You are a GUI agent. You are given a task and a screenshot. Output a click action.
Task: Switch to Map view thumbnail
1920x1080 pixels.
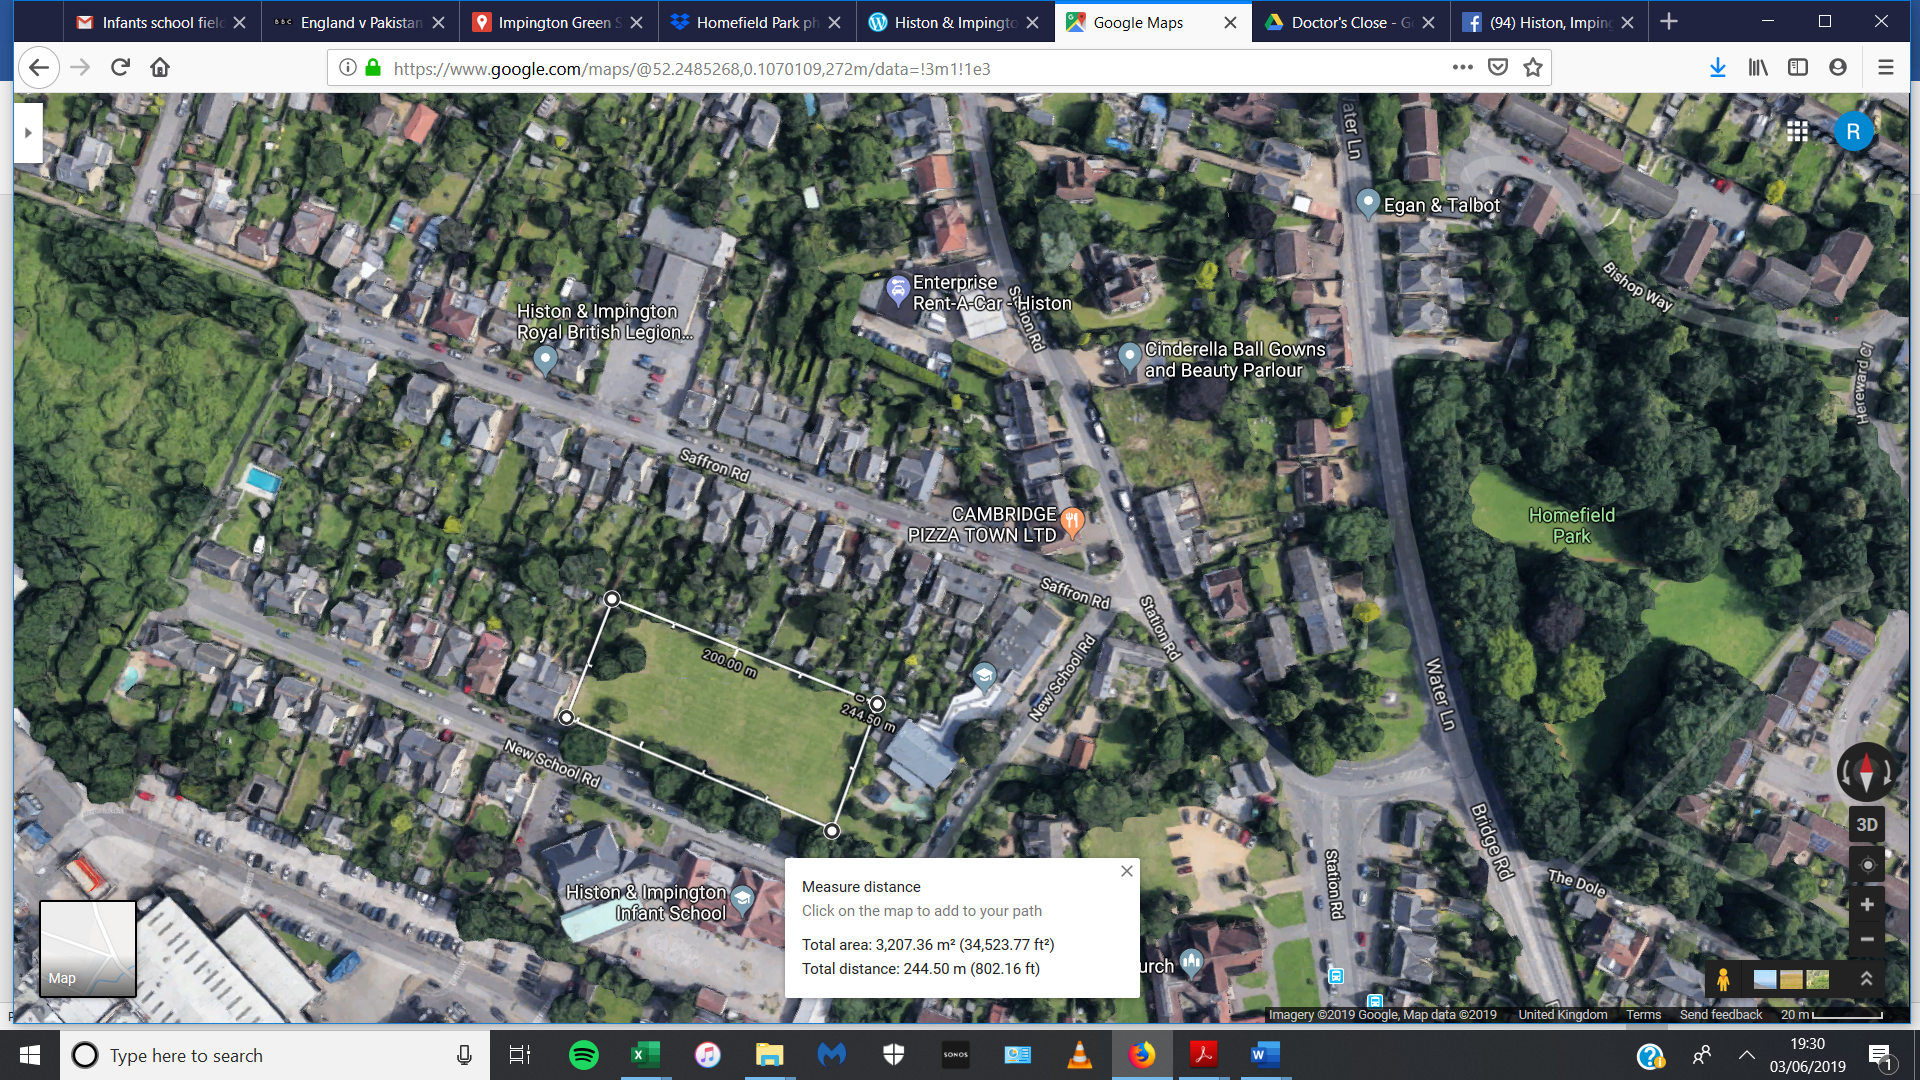point(88,949)
